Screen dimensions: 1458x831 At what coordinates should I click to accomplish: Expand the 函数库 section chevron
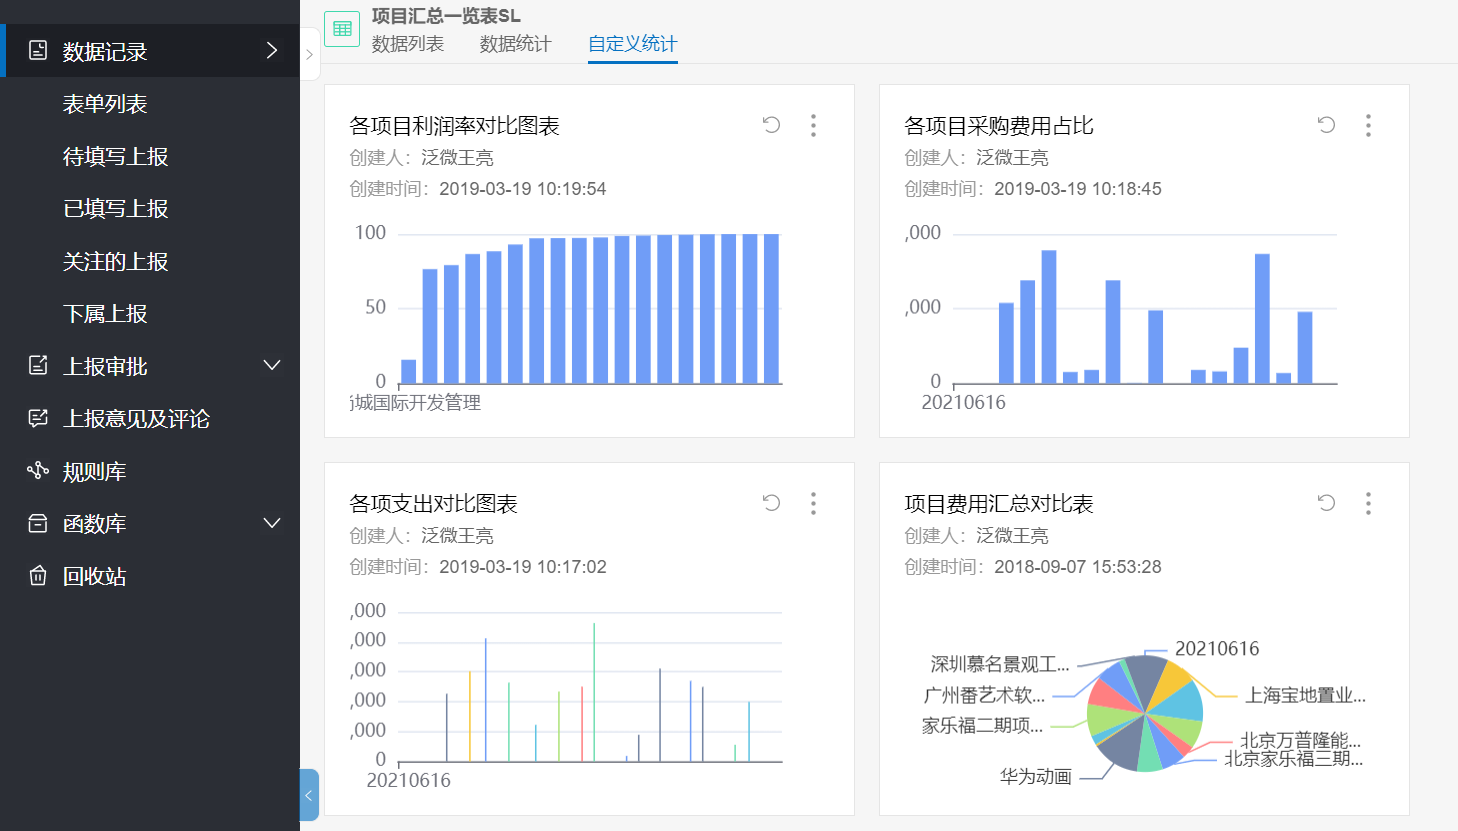(271, 522)
